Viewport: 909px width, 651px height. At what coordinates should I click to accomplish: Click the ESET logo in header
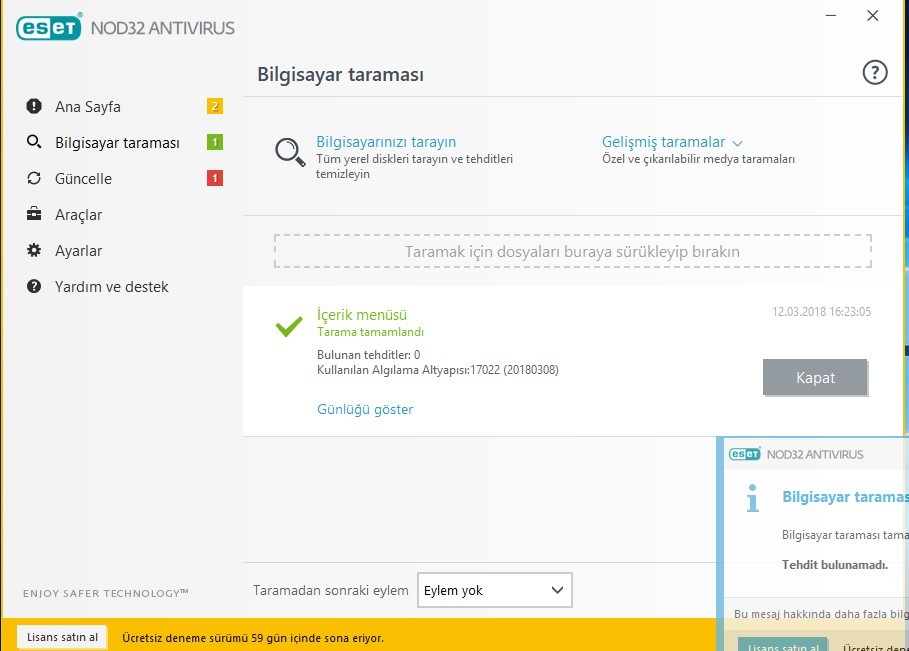49,27
